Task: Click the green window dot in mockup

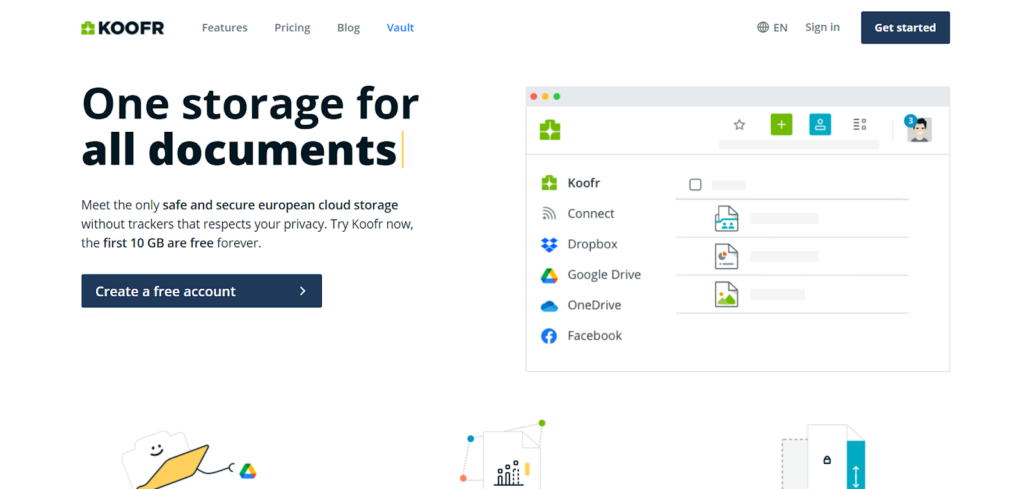Action: [x=557, y=97]
